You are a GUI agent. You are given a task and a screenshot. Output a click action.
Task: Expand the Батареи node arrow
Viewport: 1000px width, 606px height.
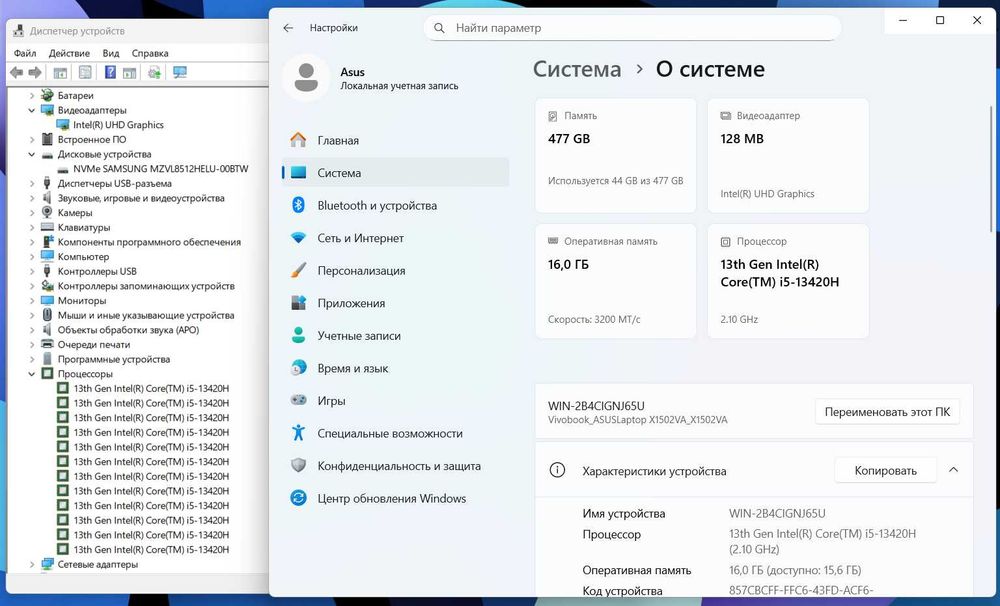coord(32,96)
